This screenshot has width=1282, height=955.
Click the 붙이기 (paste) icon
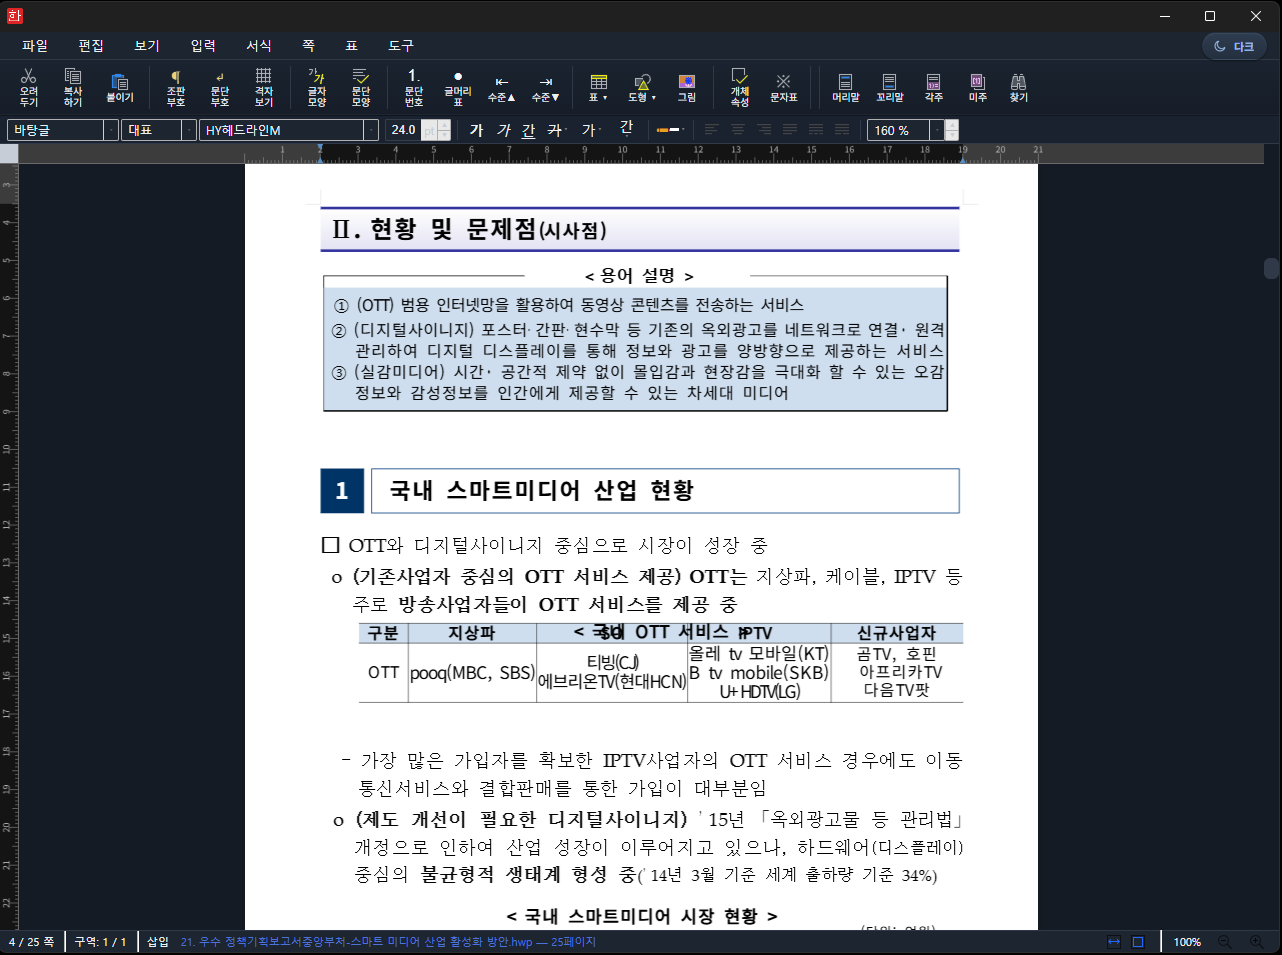[x=120, y=87]
